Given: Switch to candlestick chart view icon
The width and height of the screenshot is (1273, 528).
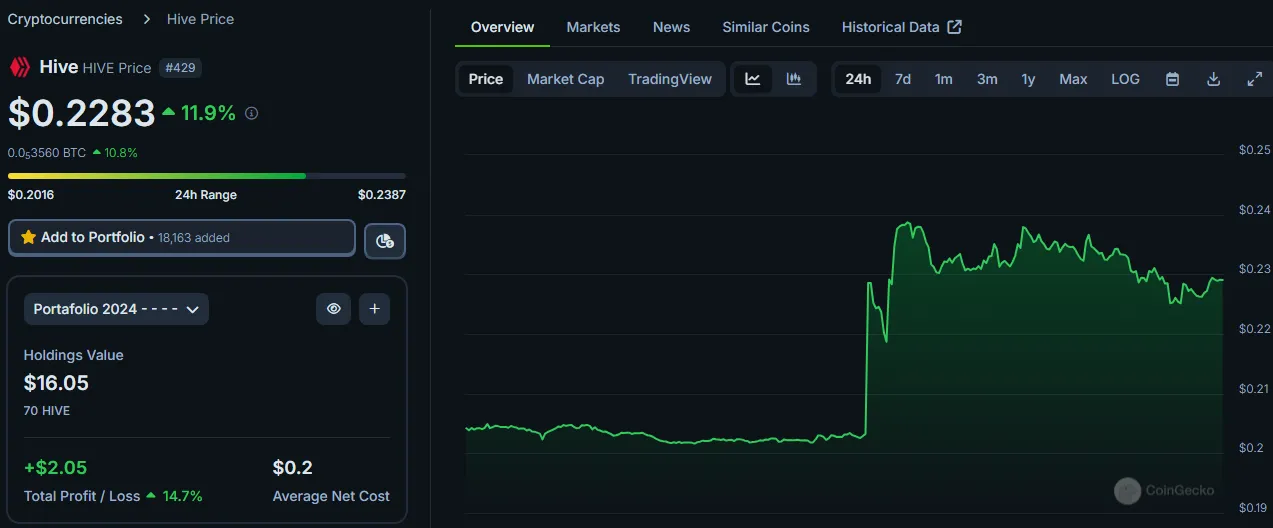Looking at the screenshot, I should coord(794,79).
